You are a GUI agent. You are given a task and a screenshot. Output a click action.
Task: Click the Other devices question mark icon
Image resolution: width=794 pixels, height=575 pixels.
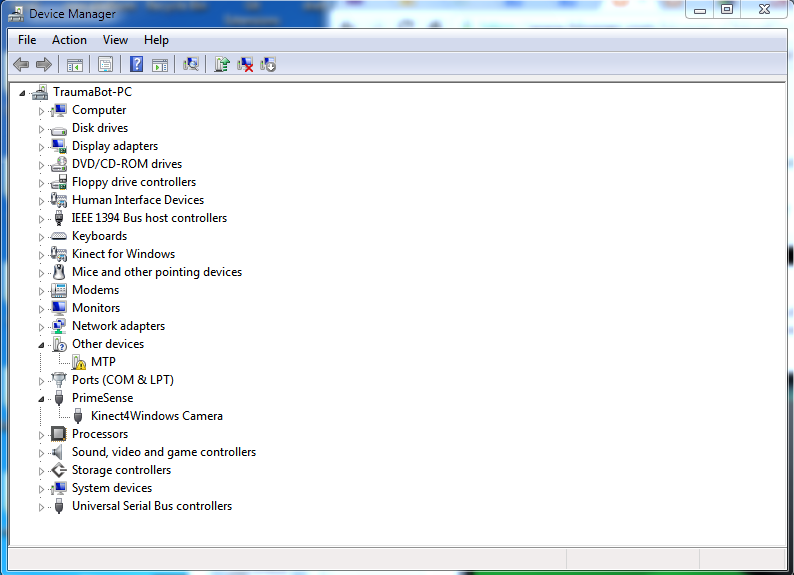(x=59, y=344)
